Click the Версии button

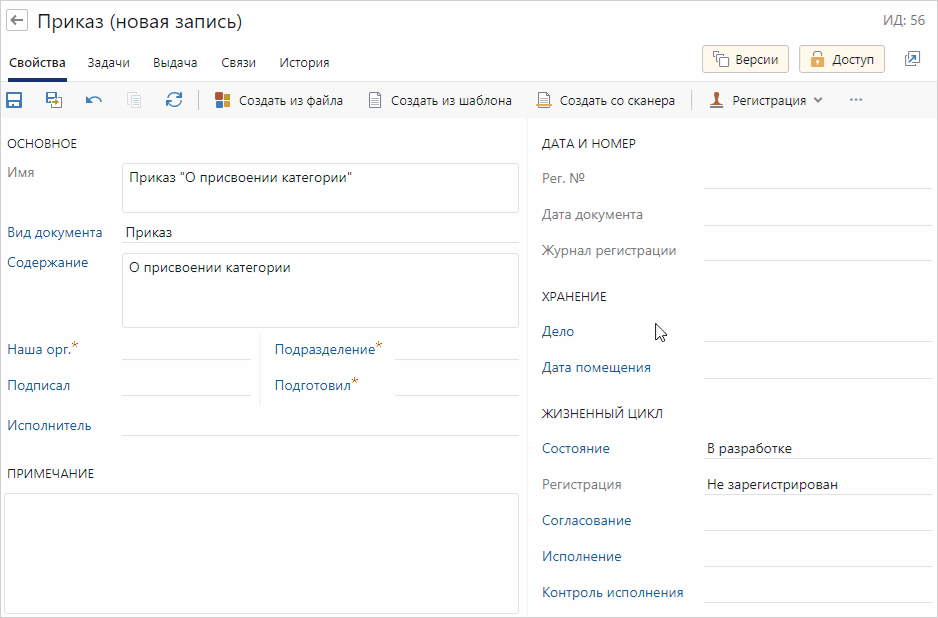click(x=746, y=60)
